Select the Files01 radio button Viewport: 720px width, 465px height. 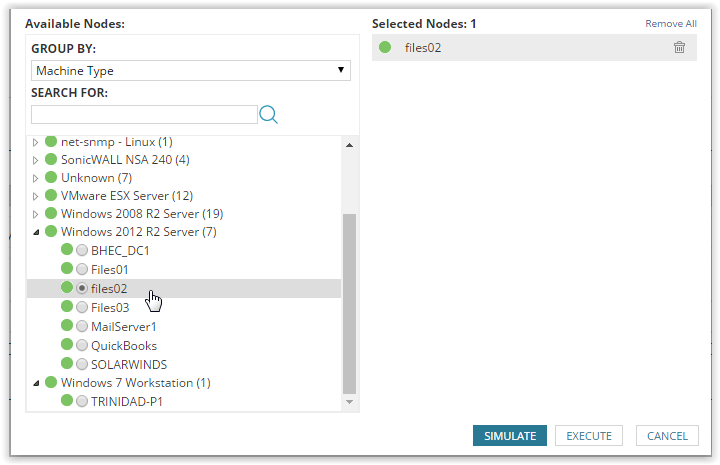[x=82, y=269]
